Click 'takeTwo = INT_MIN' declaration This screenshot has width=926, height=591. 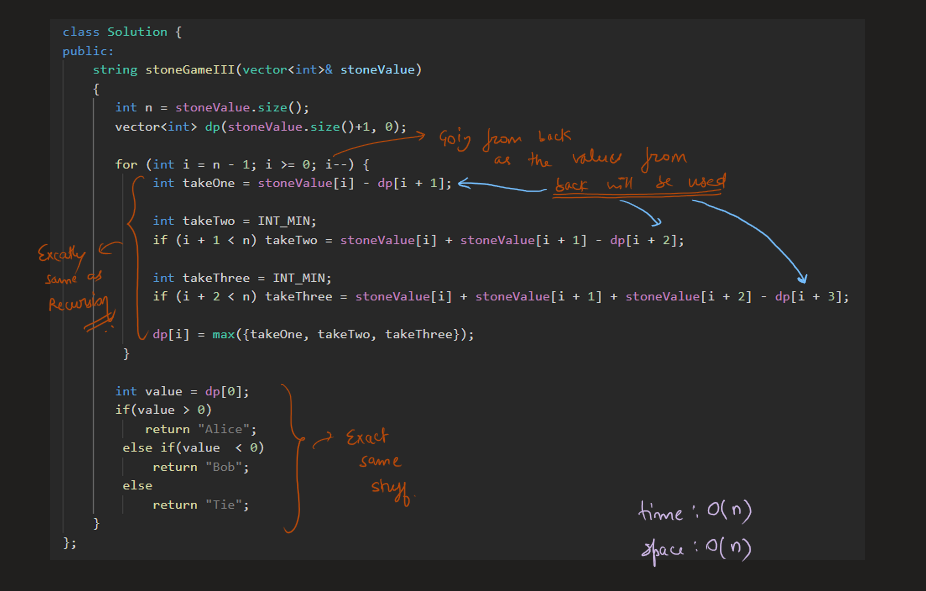click(x=241, y=221)
